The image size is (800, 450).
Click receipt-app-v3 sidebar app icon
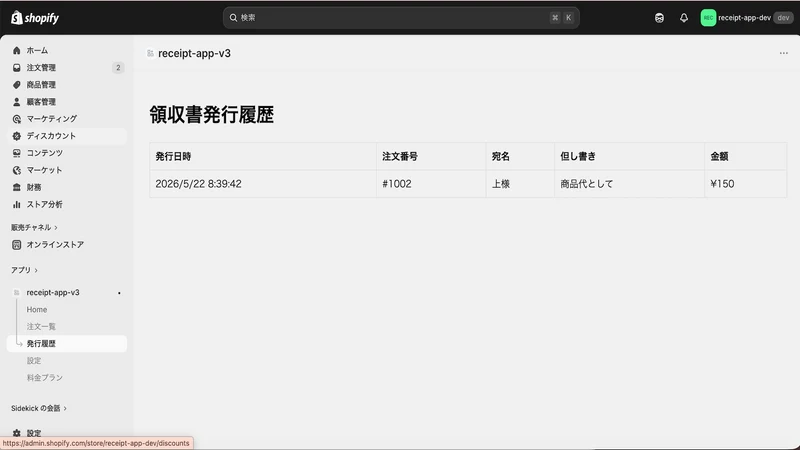[17, 292]
